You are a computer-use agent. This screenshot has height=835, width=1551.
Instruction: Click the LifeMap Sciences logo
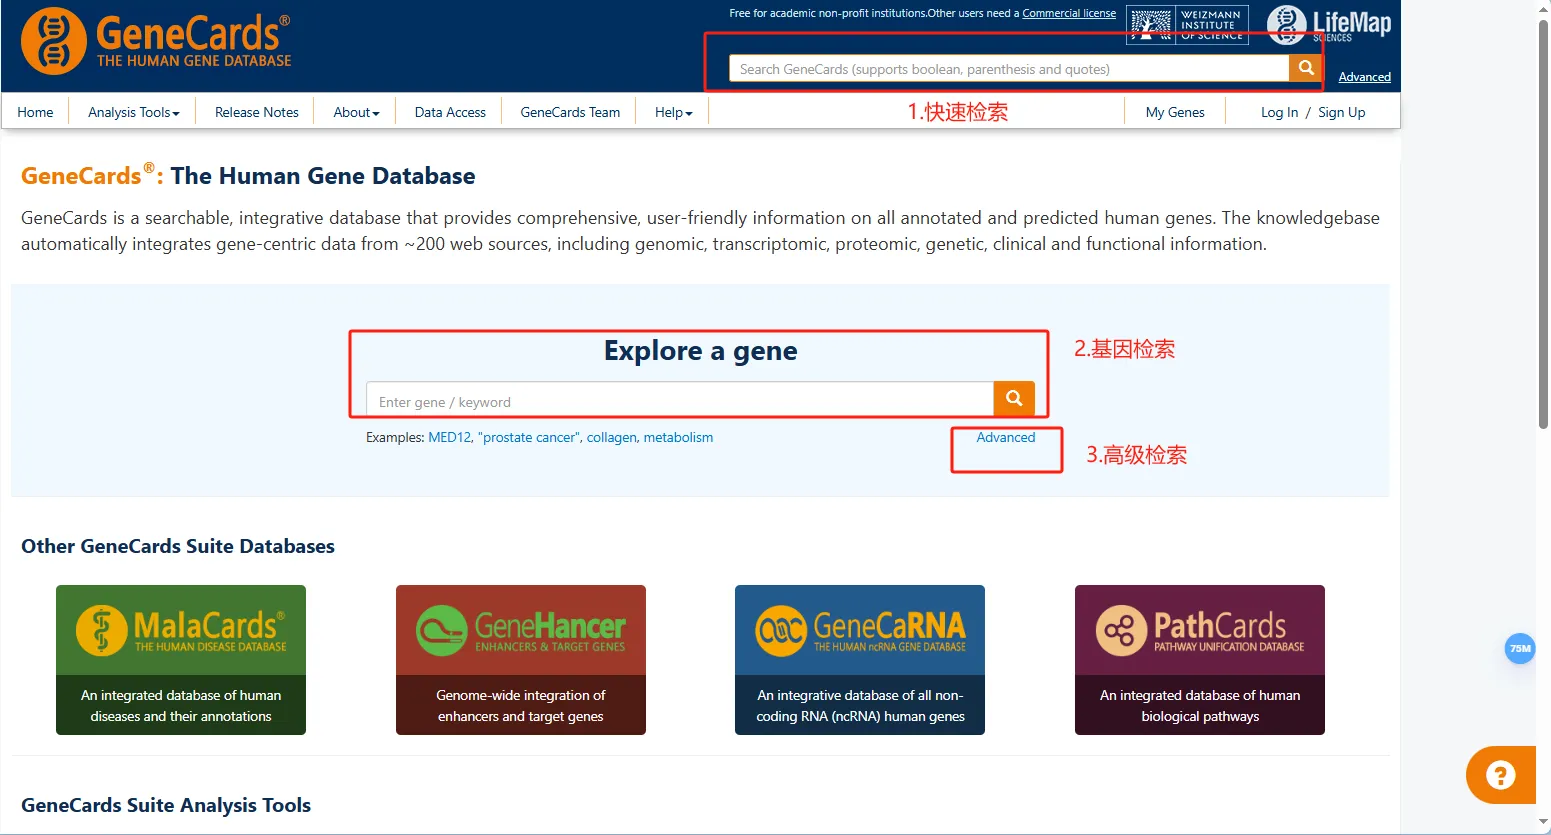click(1328, 25)
